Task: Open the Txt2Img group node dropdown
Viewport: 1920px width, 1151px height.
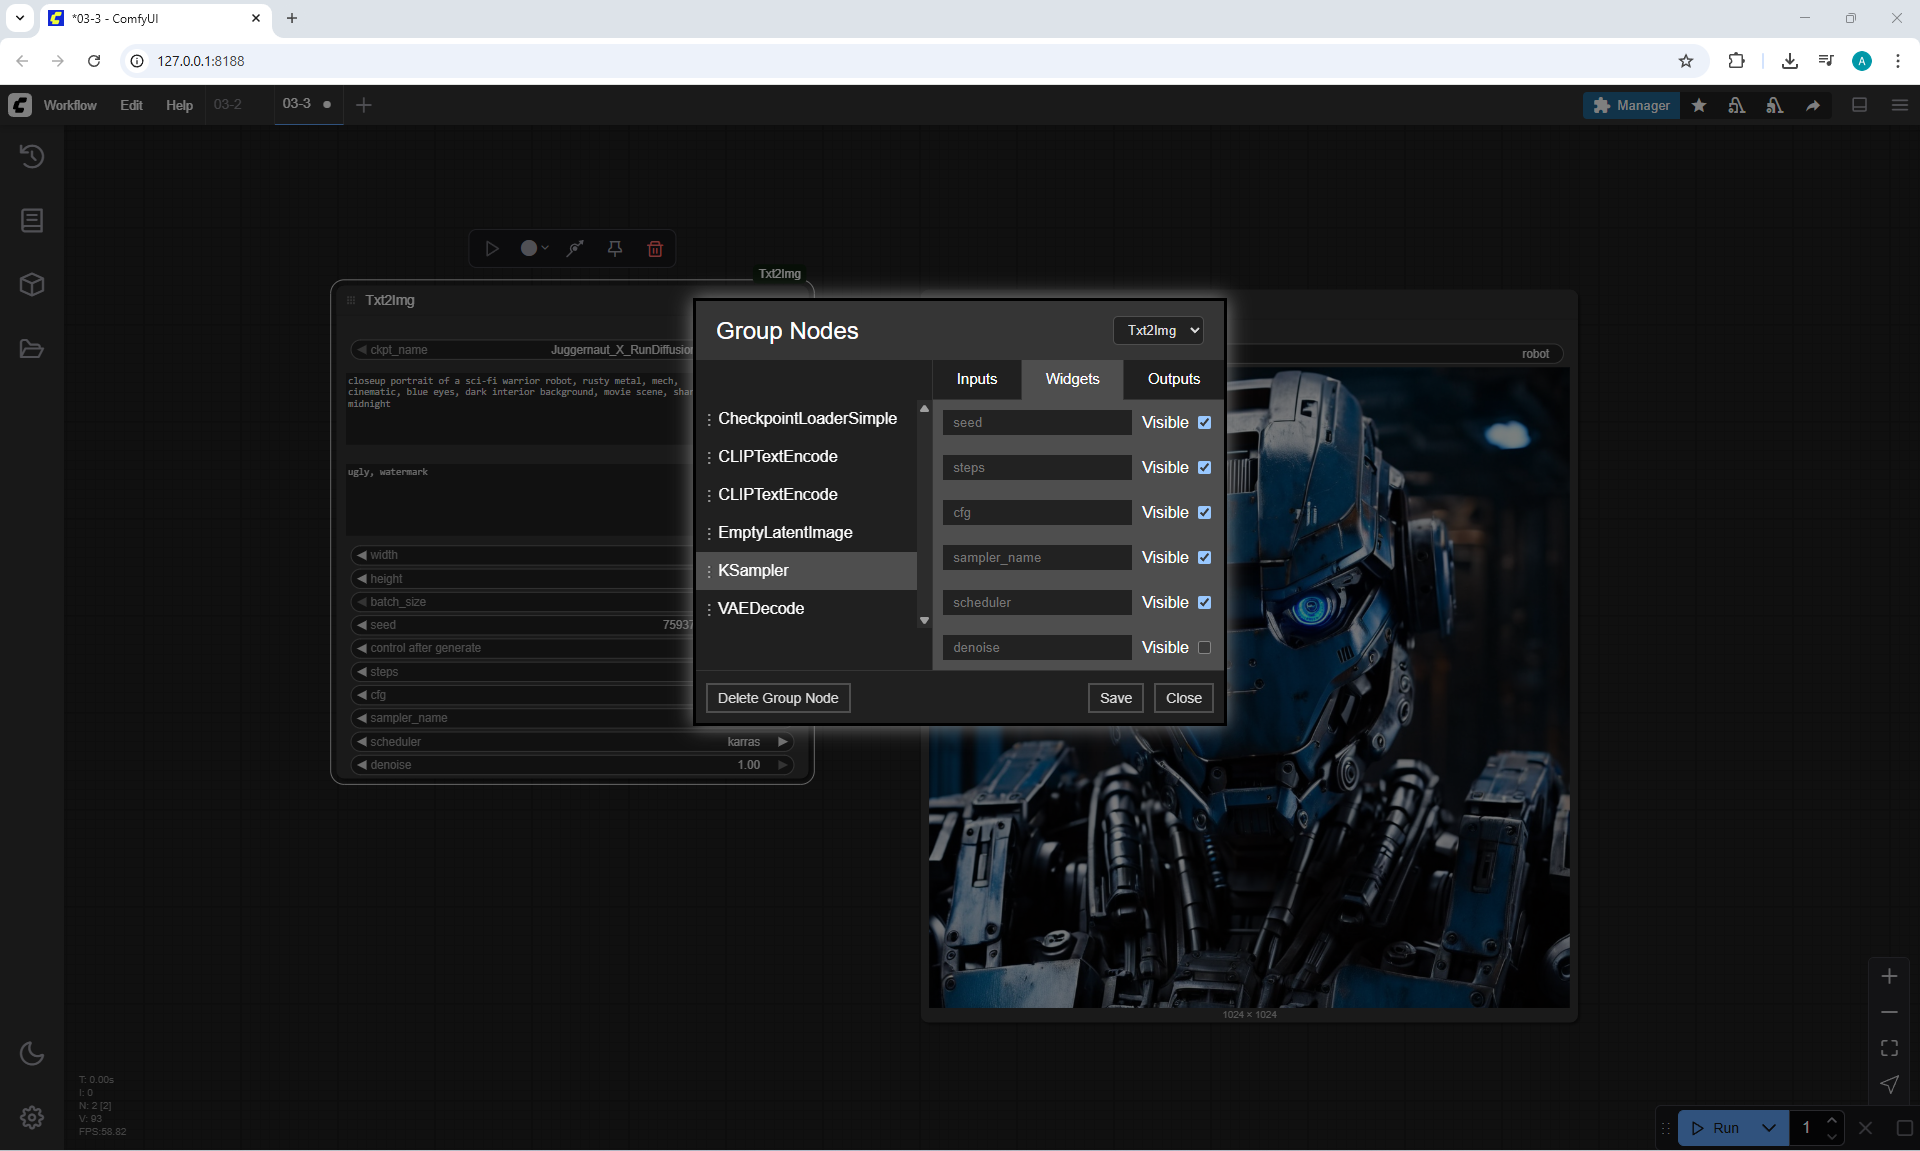Action: tap(1158, 331)
